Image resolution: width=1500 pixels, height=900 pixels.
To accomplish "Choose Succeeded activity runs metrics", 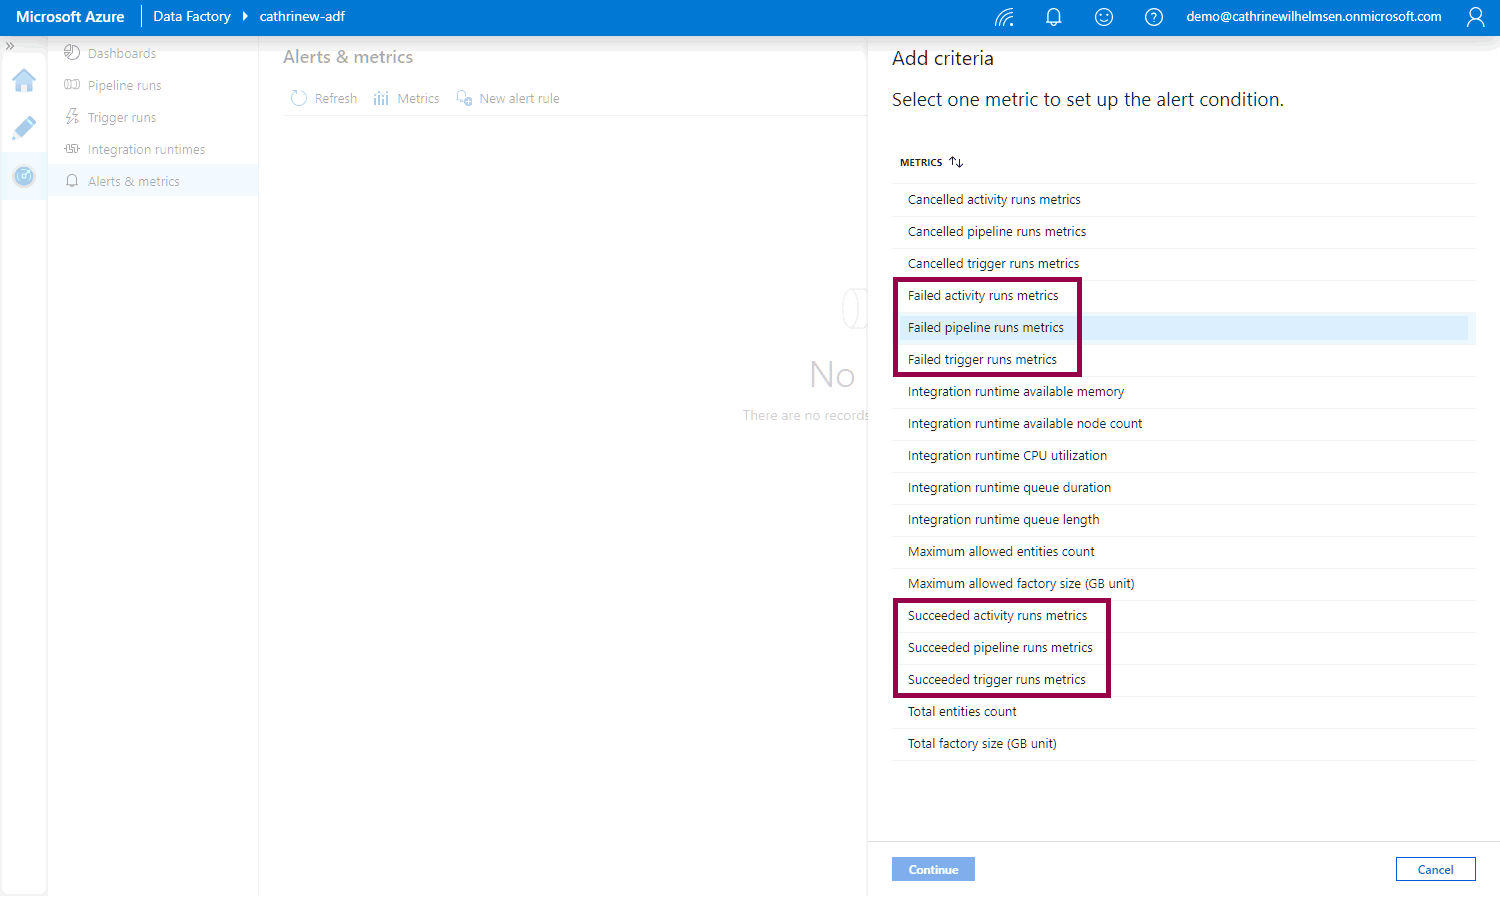I will click(x=997, y=616).
